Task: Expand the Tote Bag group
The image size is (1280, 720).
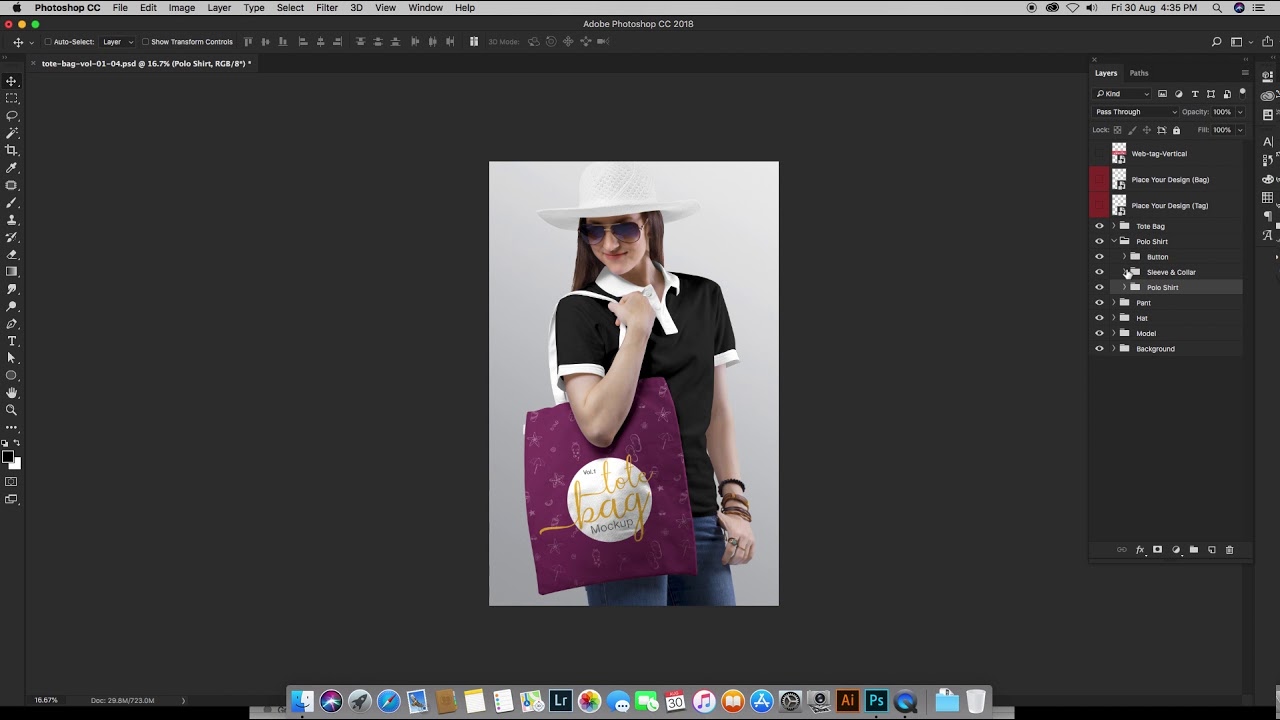Action: [1114, 226]
